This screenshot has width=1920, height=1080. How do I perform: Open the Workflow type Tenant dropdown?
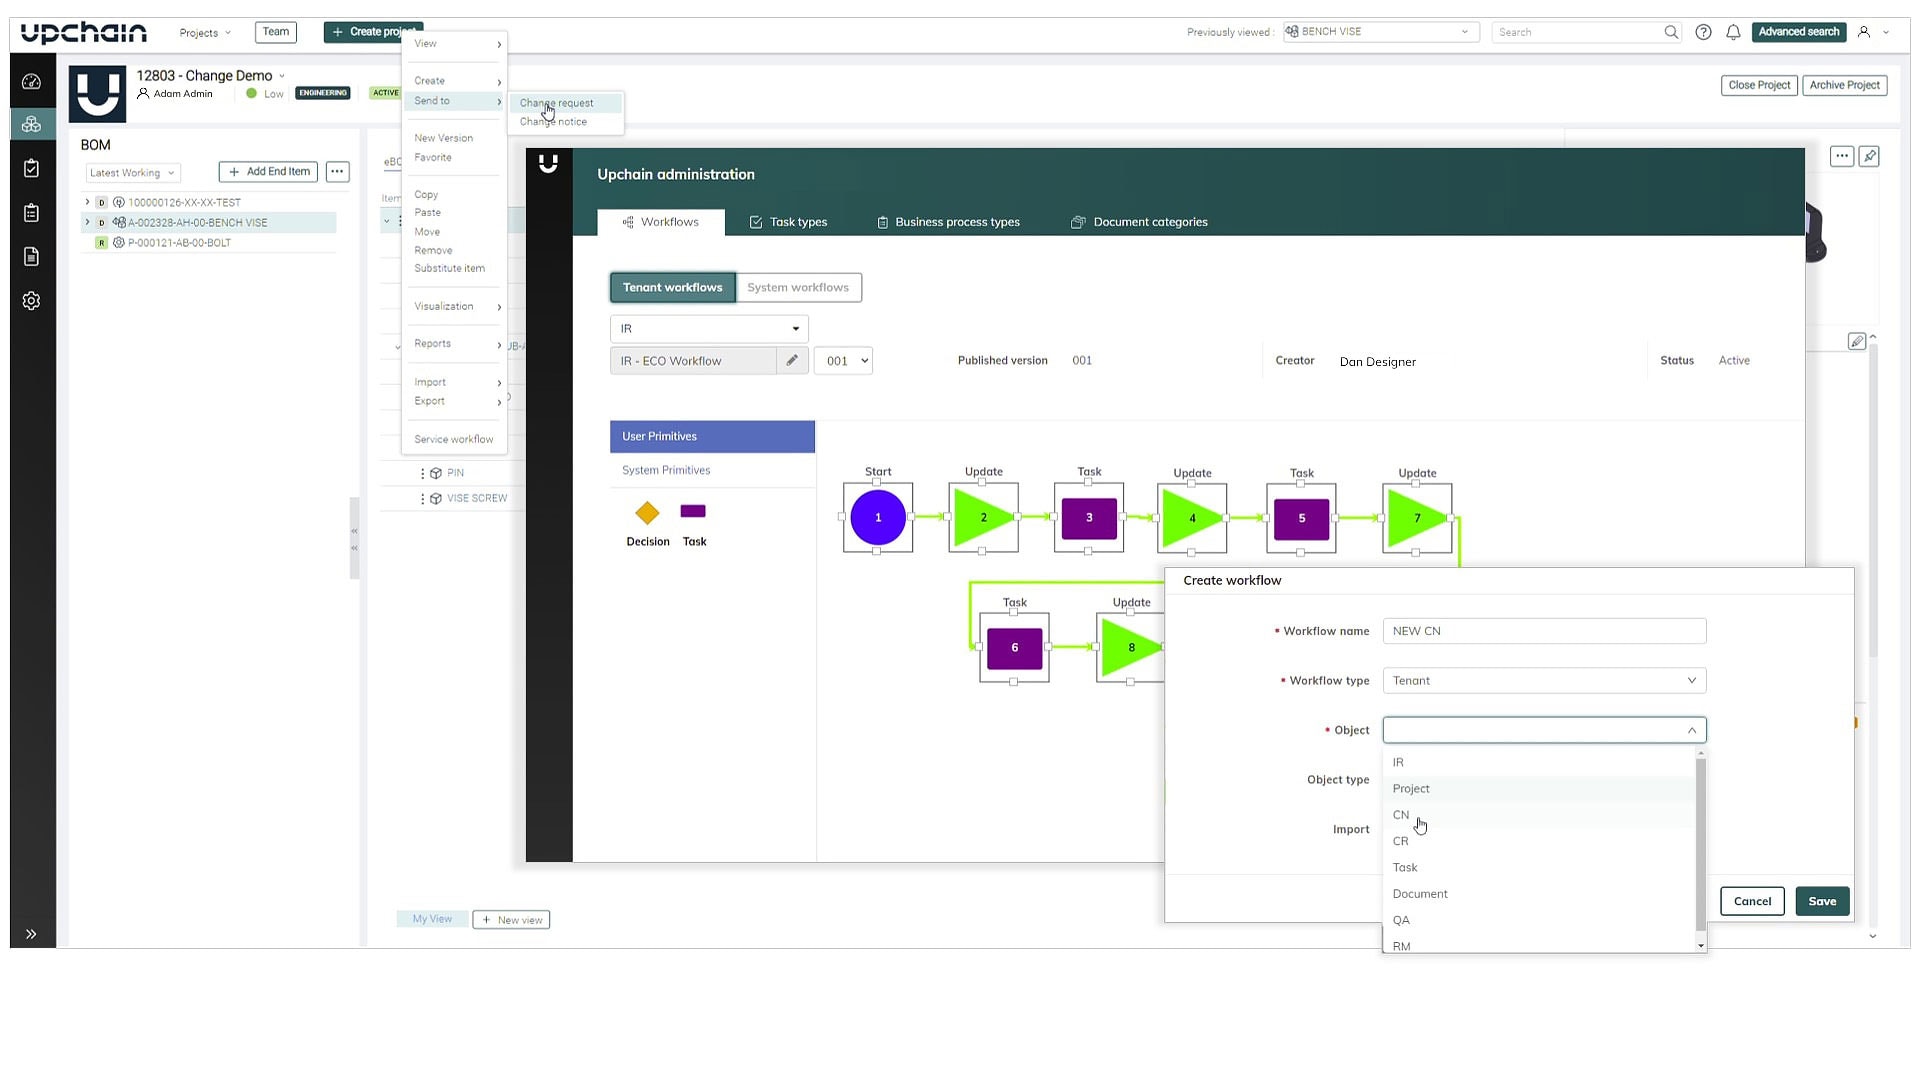[1543, 681]
